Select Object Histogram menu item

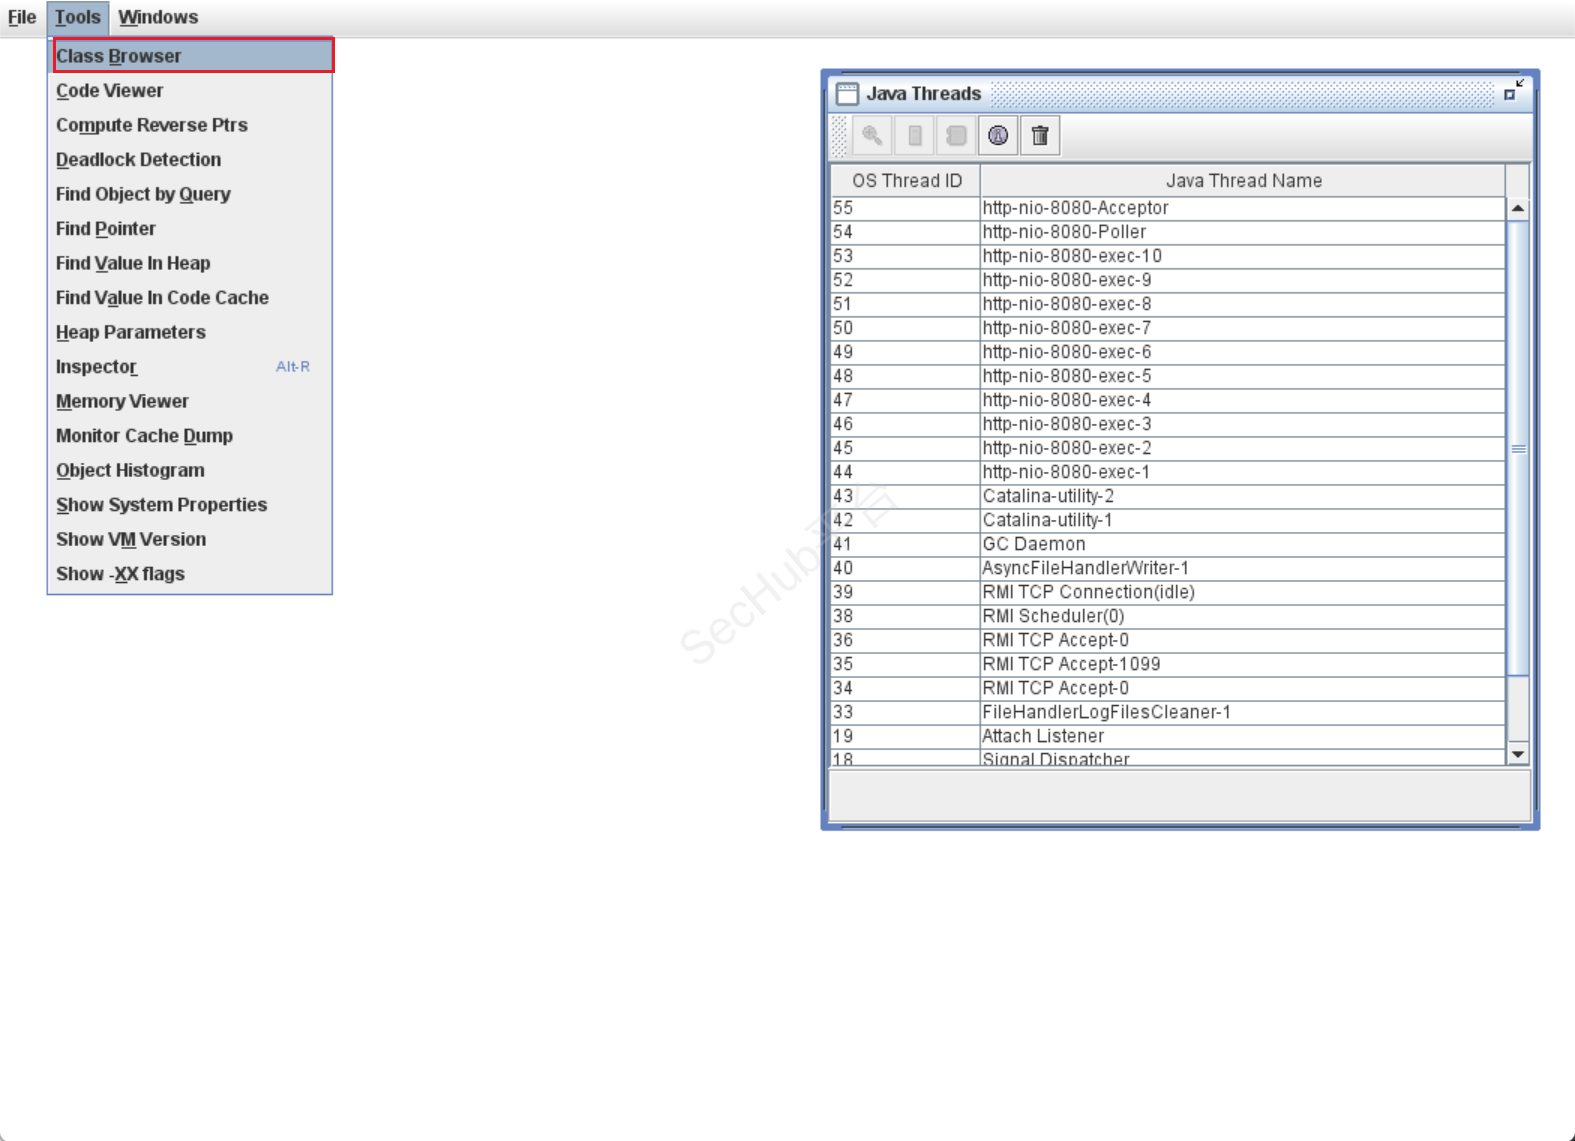(x=130, y=470)
